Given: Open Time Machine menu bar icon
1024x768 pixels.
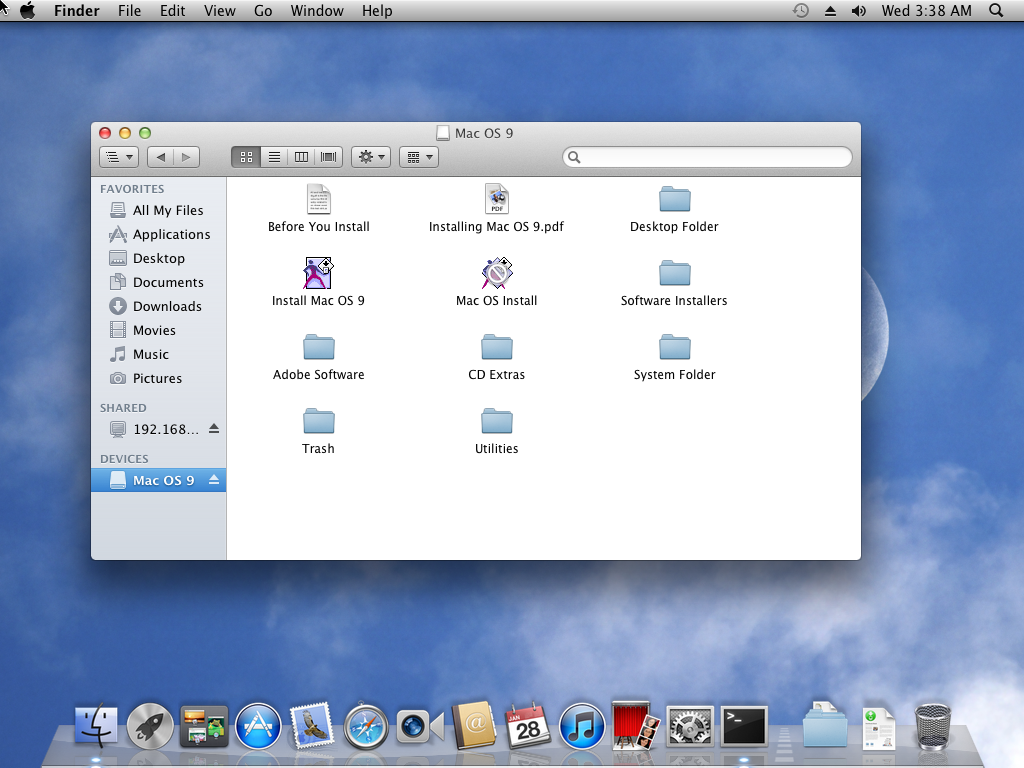Looking at the screenshot, I should click(801, 10).
